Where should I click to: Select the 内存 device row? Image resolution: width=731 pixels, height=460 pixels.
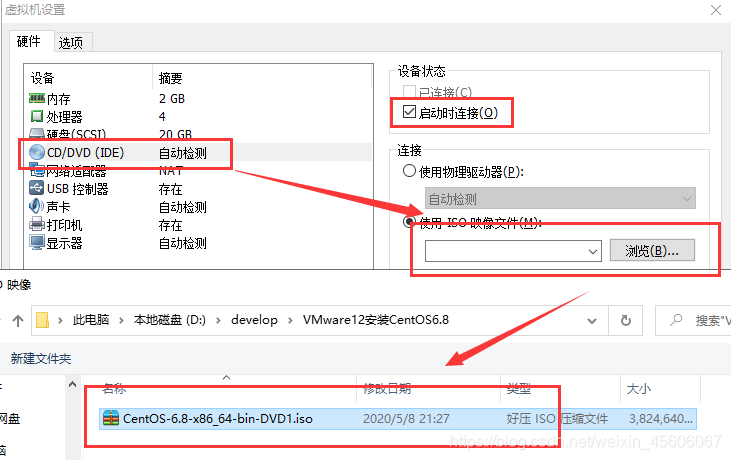(198, 98)
